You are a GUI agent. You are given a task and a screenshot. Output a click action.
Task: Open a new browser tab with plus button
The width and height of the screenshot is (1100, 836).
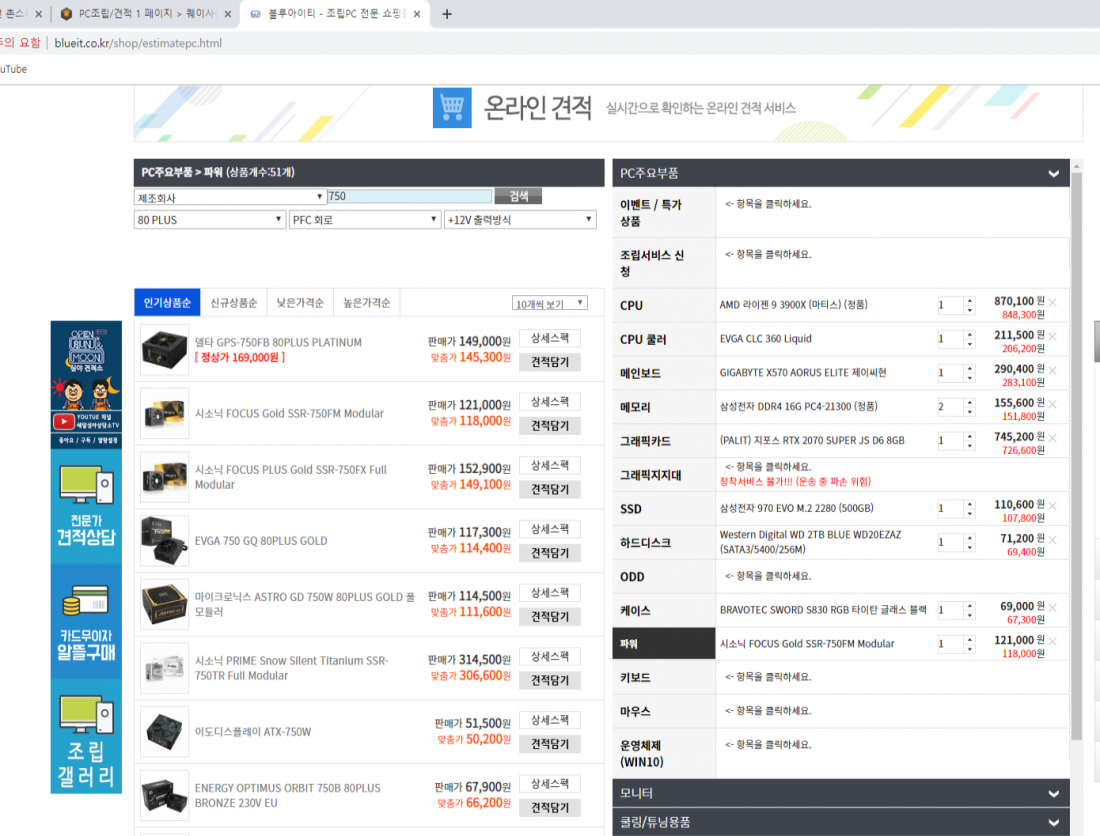(447, 14)
